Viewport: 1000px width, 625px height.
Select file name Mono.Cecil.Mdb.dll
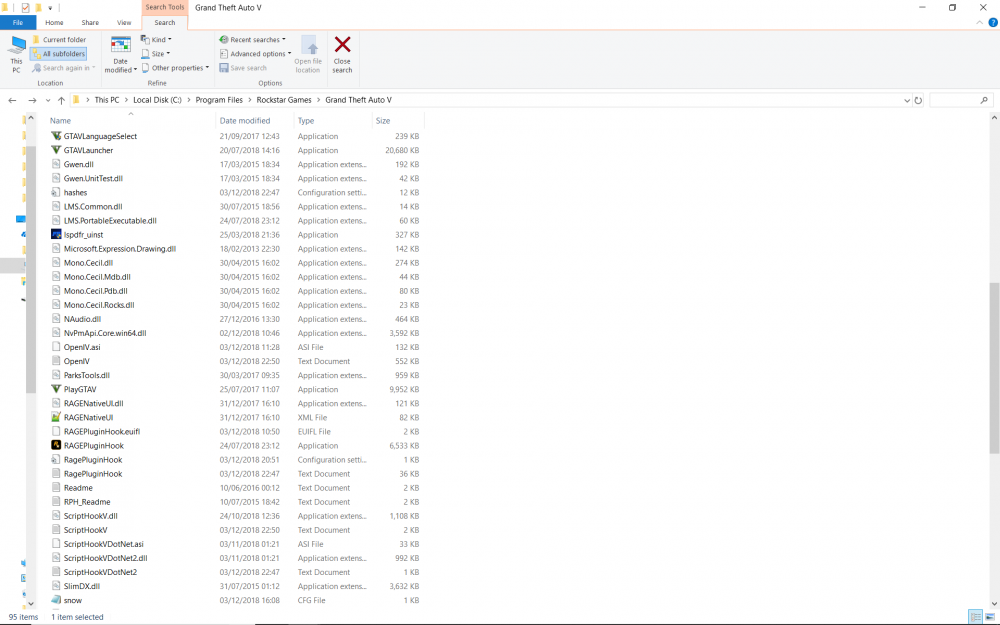coord(97,277)
